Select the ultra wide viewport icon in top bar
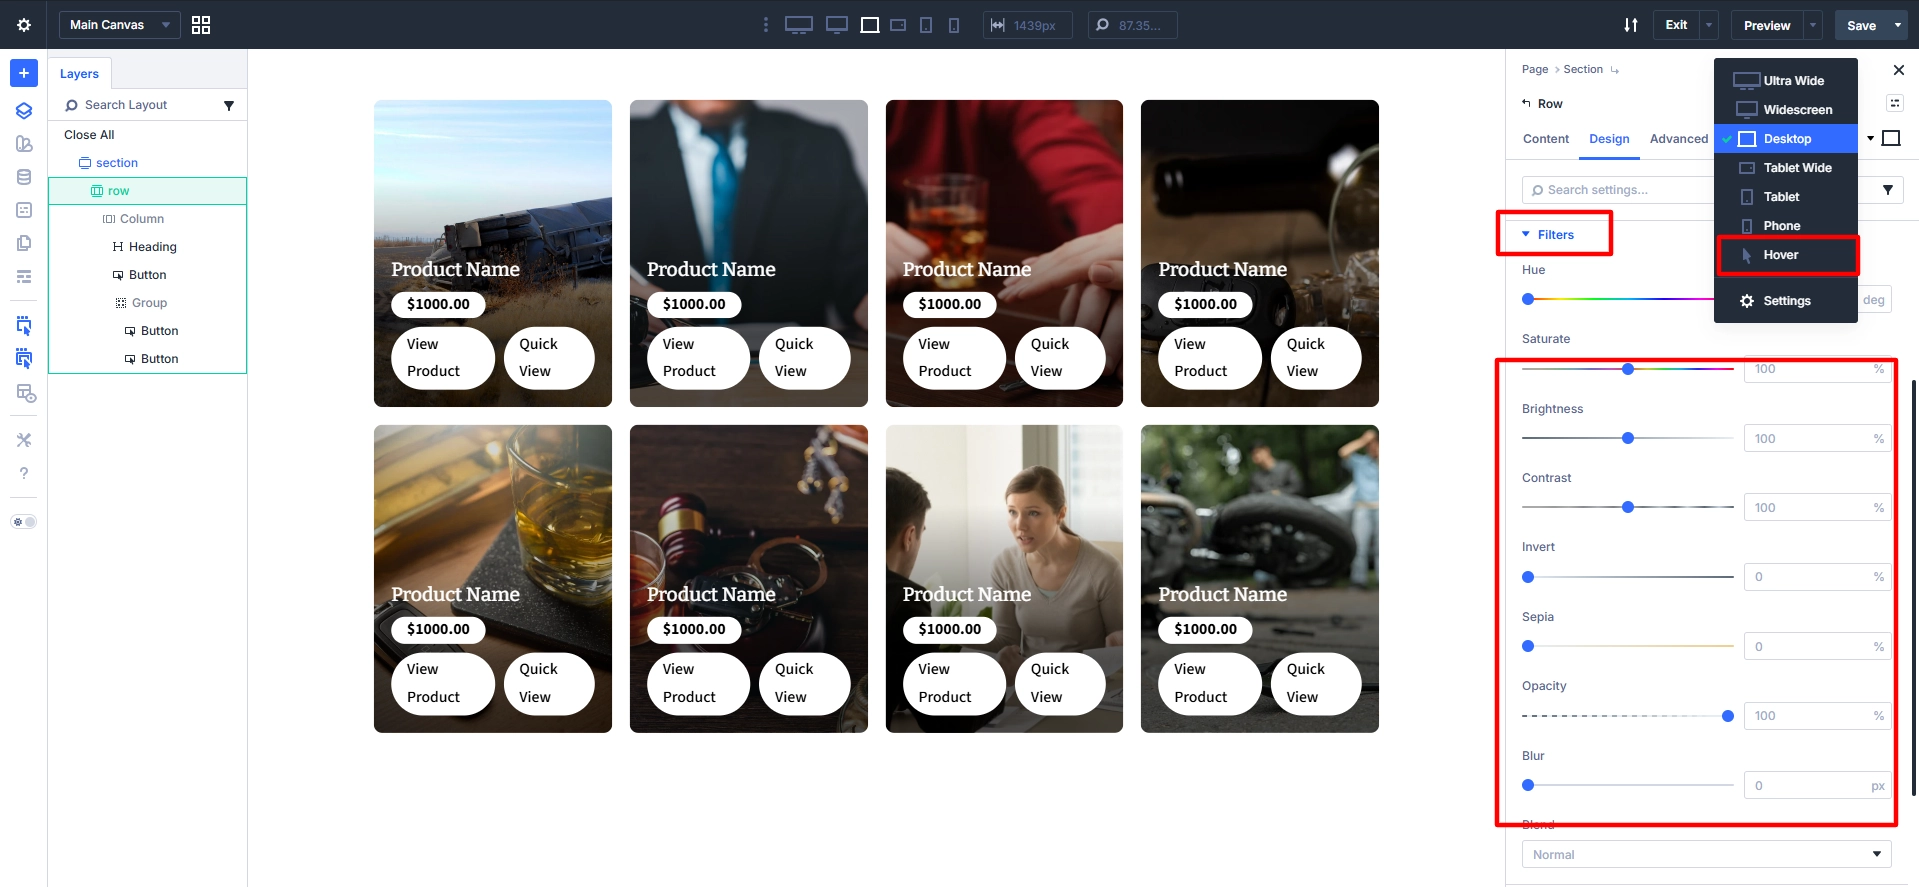1919x887 pixels. [x=799, y=25]
